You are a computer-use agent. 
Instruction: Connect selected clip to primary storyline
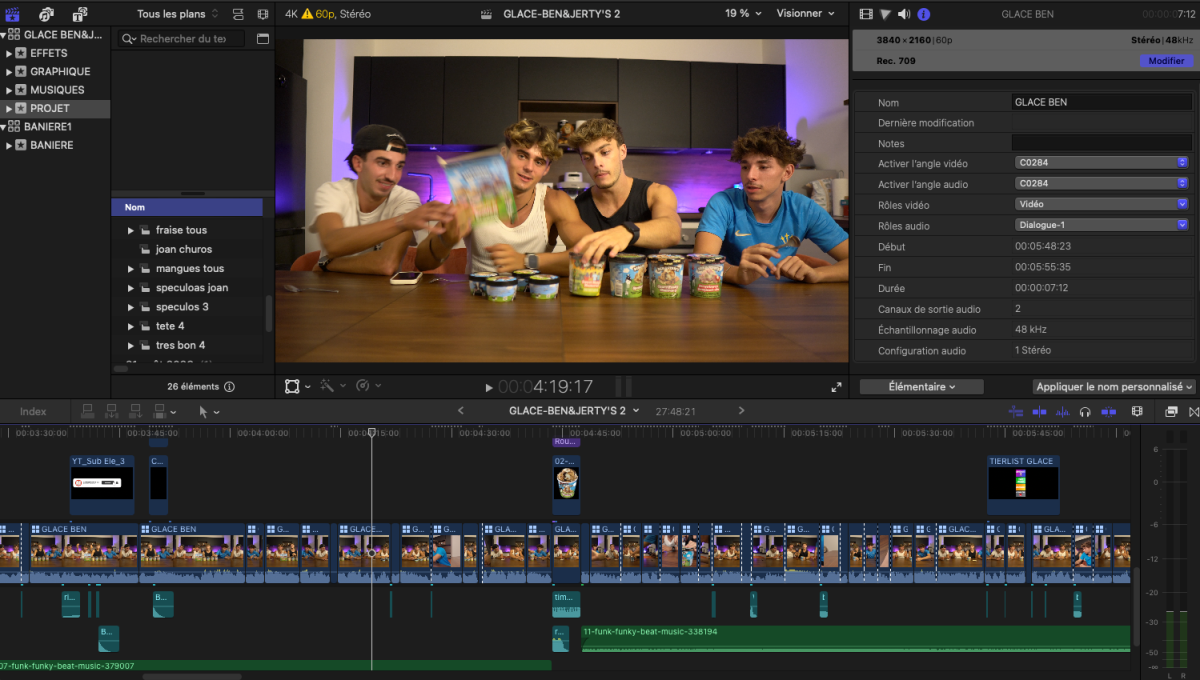88,411
